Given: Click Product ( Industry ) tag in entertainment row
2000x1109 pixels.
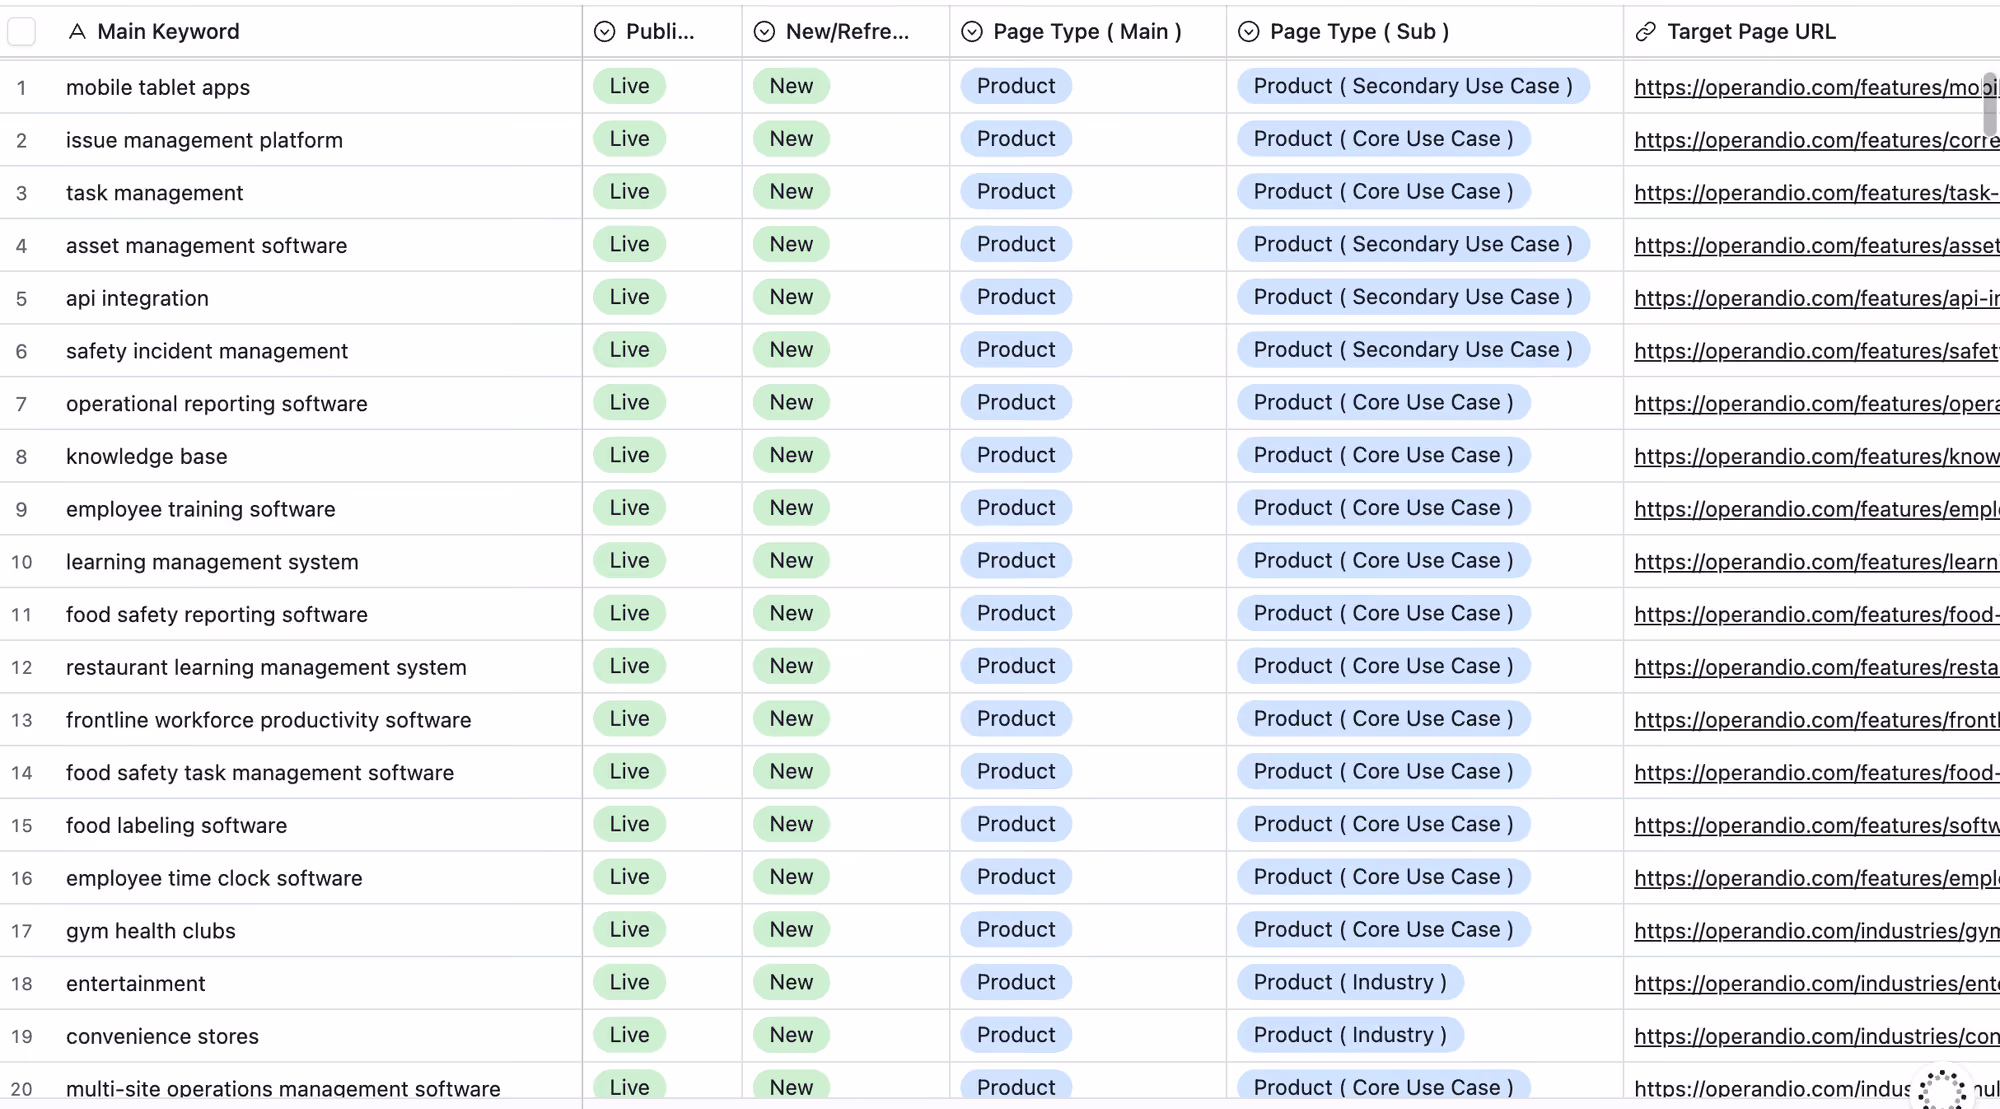Looking at the screenshot, I should tap(1350, 982).
